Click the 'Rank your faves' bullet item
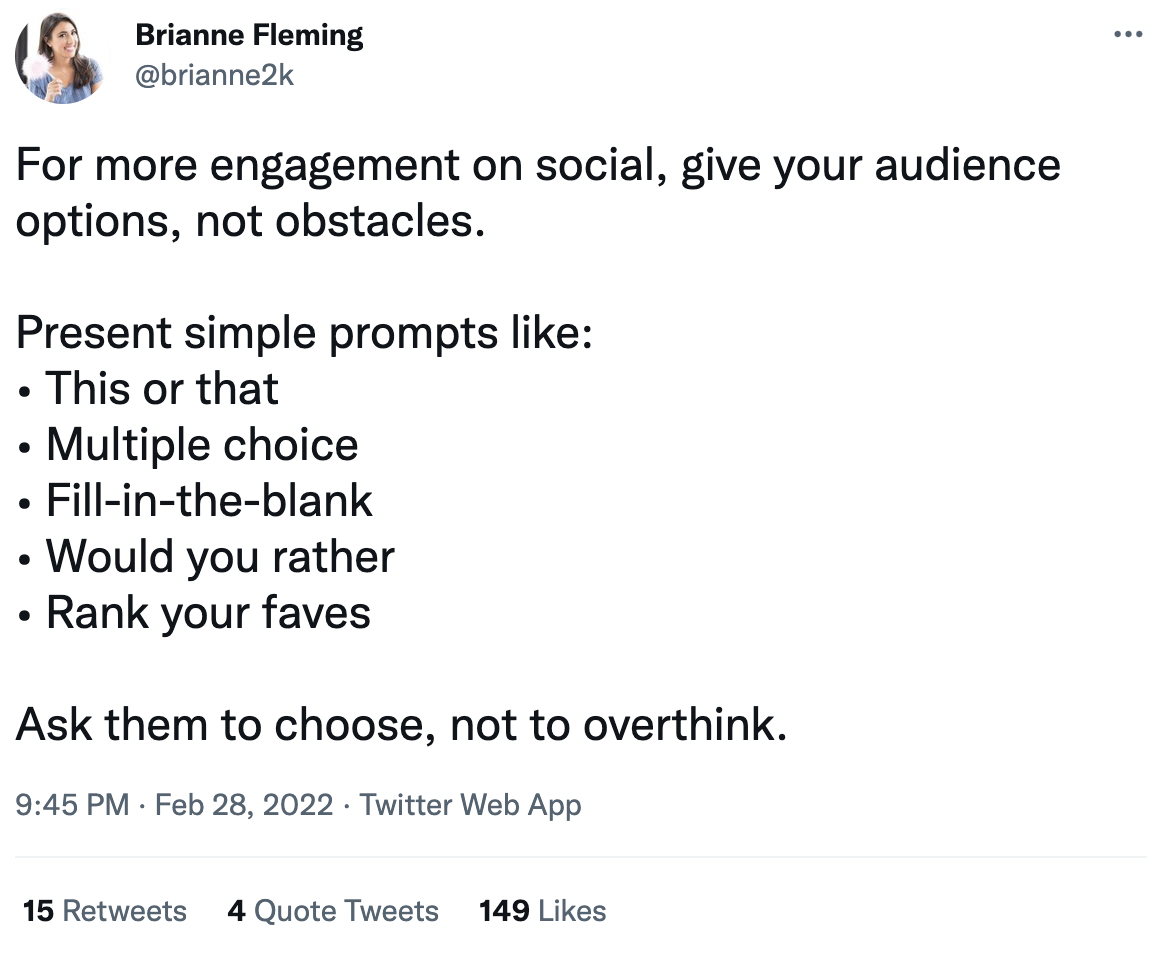 [x=208, y=613]
